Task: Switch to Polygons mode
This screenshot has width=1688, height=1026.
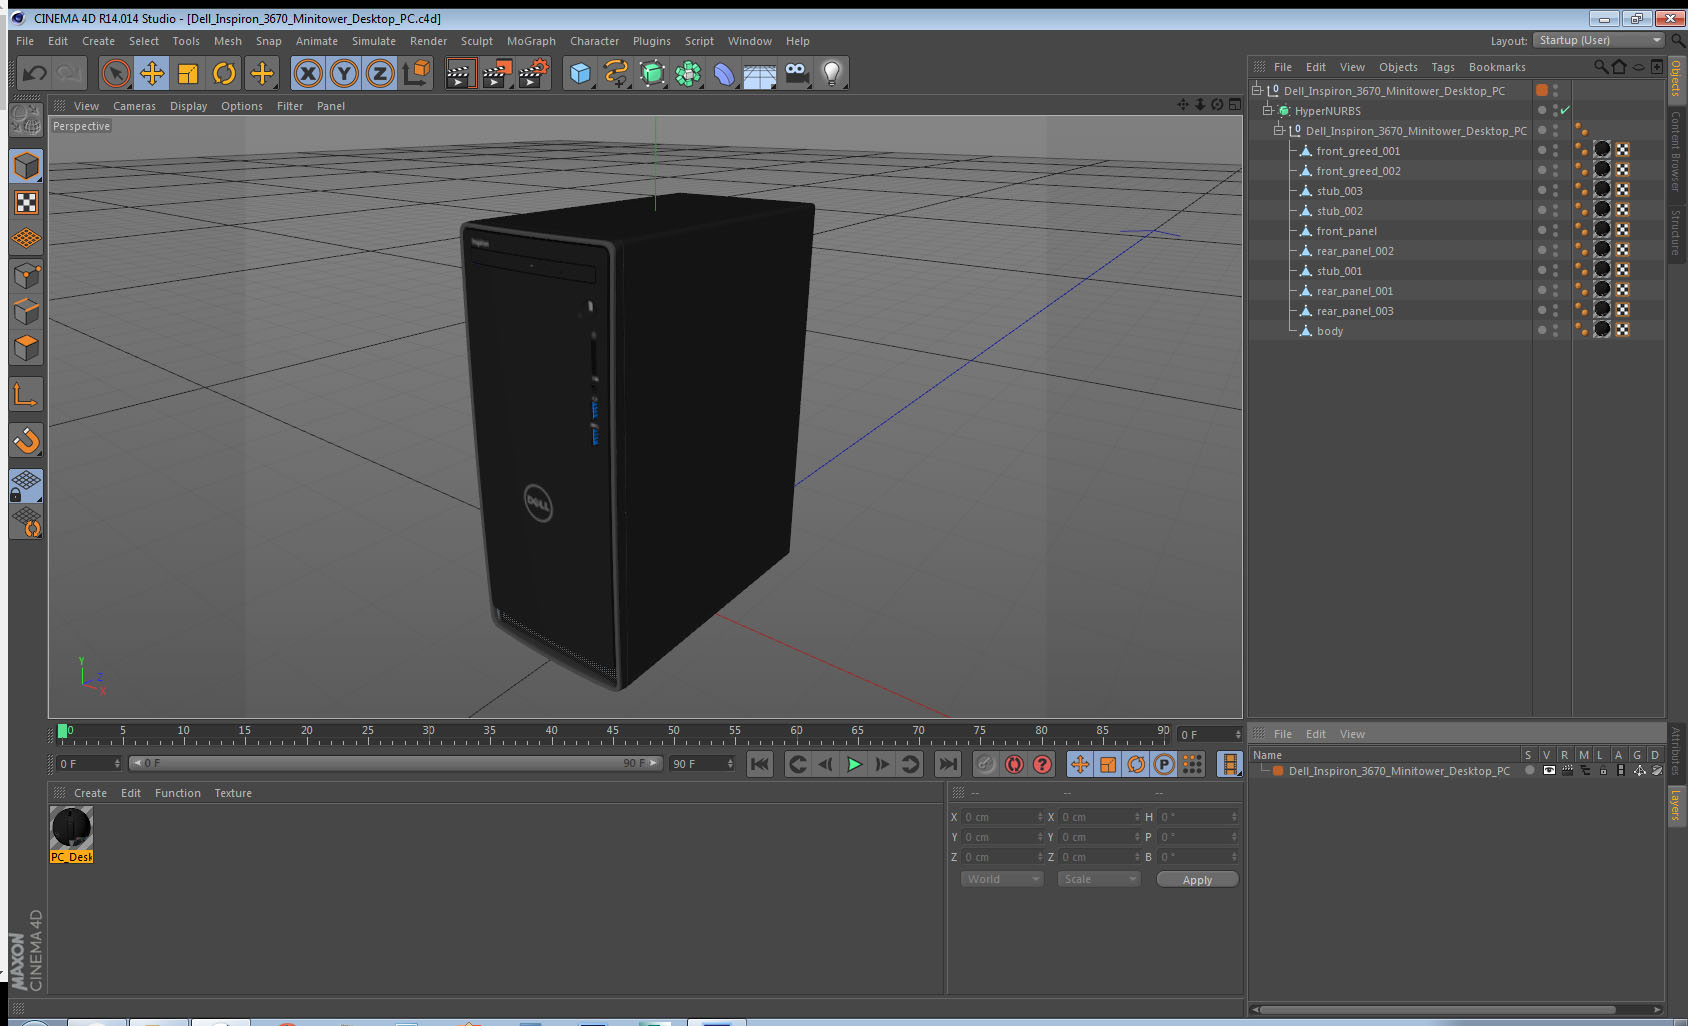Action: 26,348
